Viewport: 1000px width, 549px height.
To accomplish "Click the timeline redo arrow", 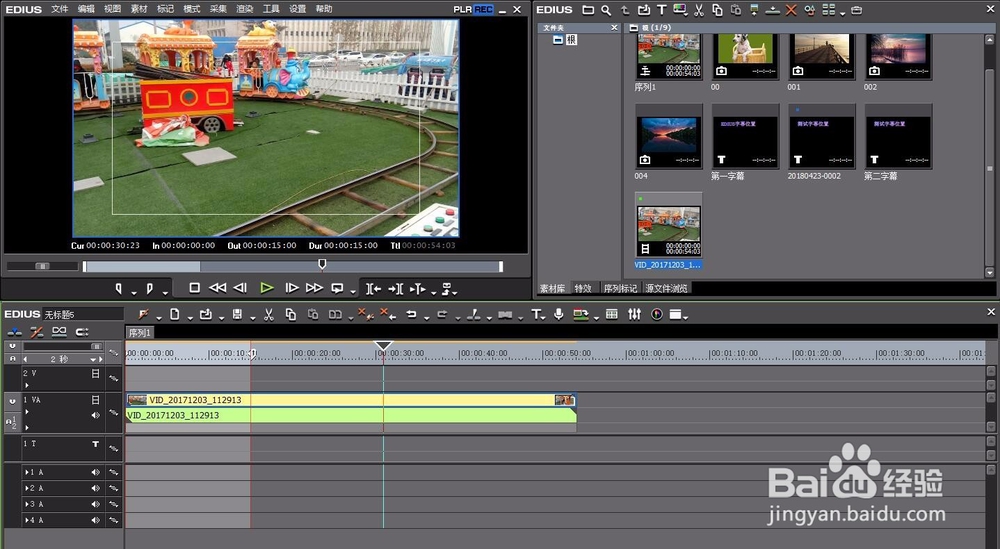I will tap(442, 314).
